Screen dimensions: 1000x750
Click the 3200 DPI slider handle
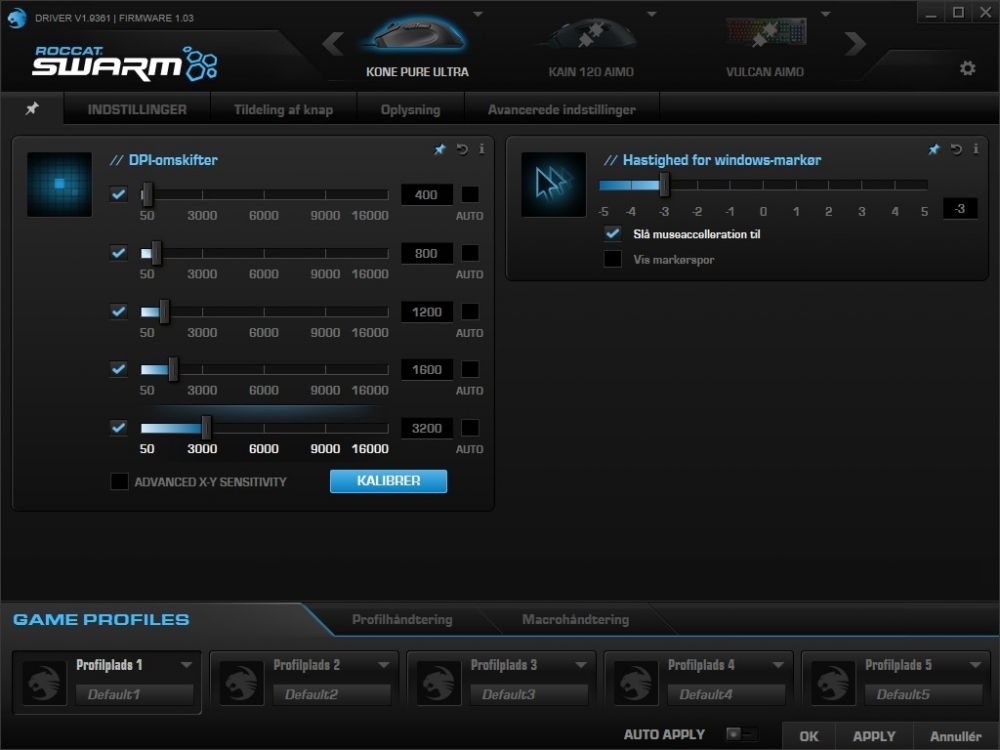[206, 427]
